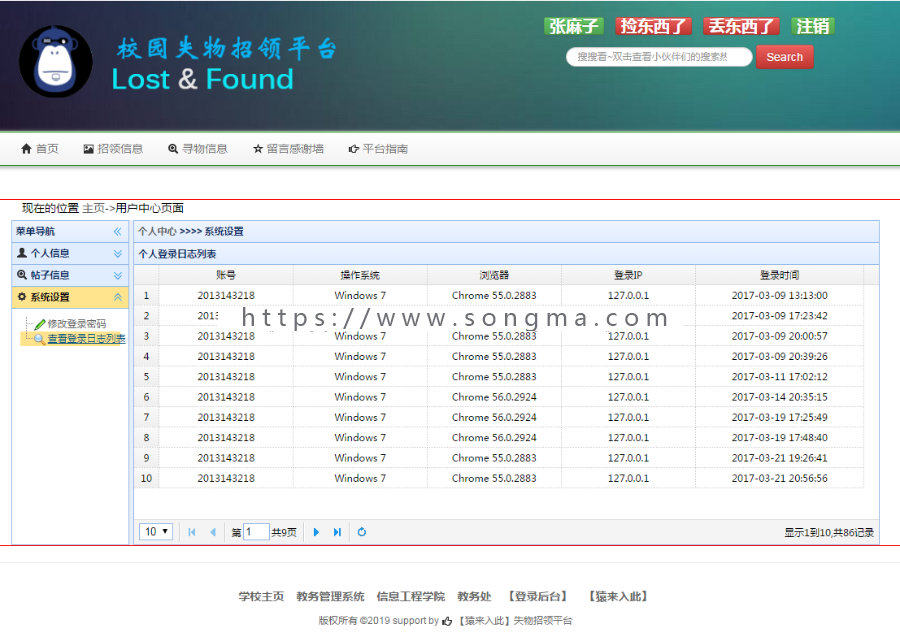The height and width of the screenshot is (637, 900).
Task: Click the pointing hand icon beside 平台指南
Action: (354, 149)
